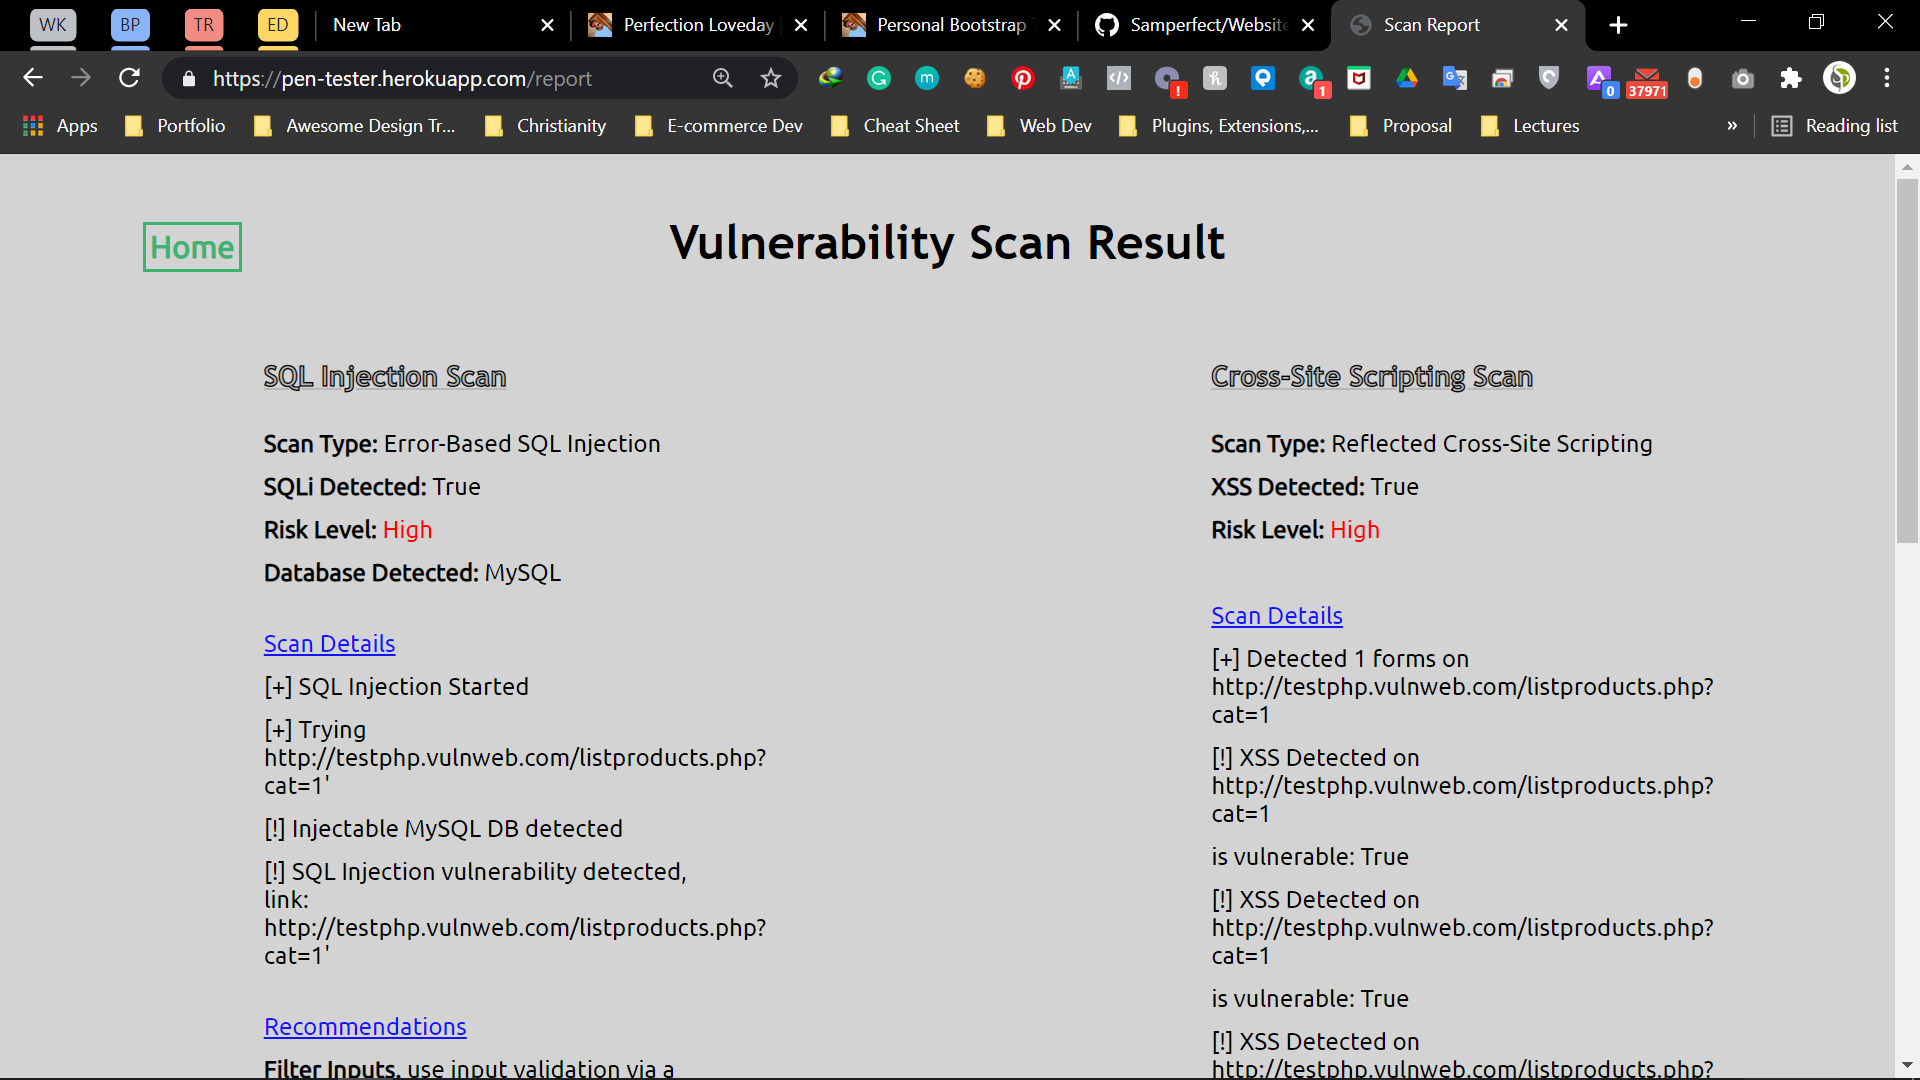The height and width of the screenshot is (1080, 1920).
Task: Open the mail checker showing 37971
Action: (1647, 82)
